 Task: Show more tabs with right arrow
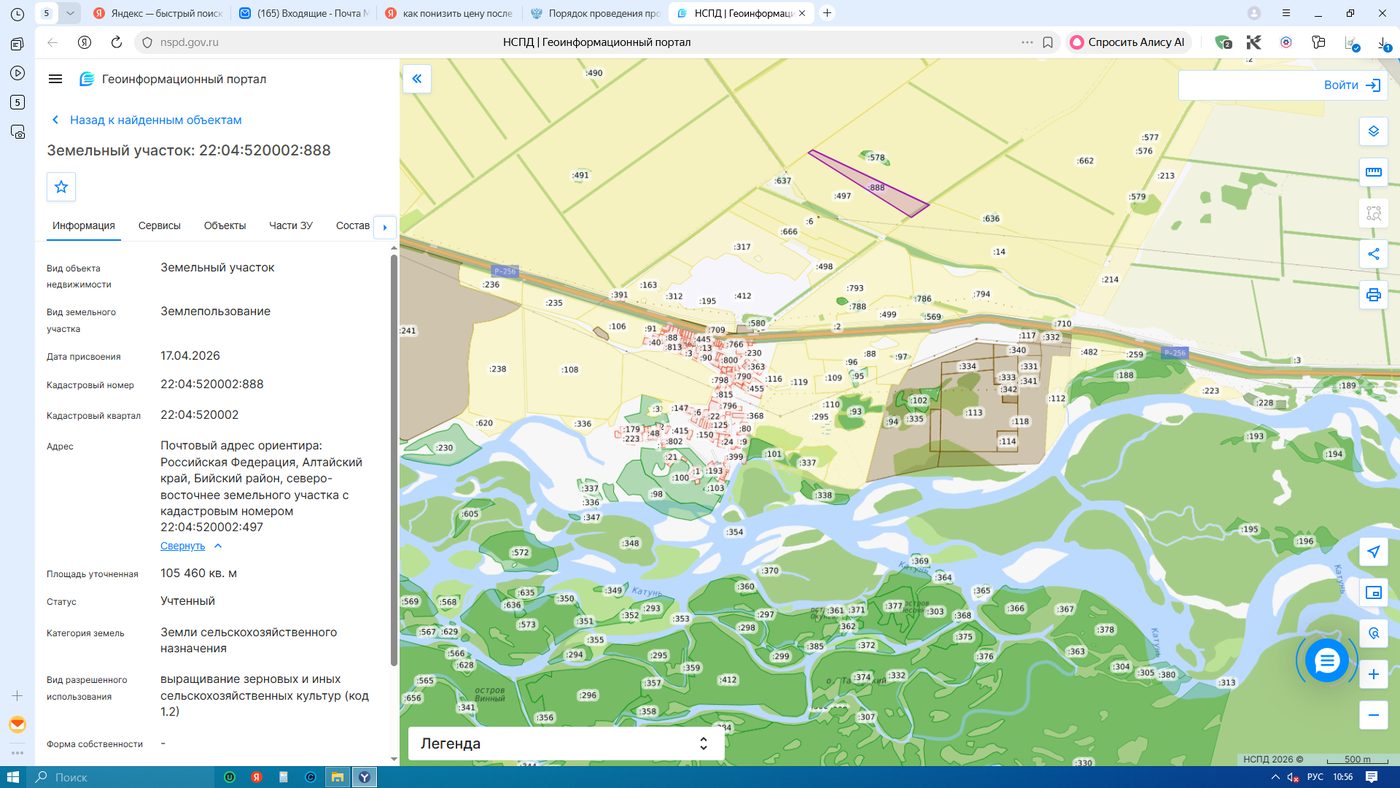click(385, 227)
